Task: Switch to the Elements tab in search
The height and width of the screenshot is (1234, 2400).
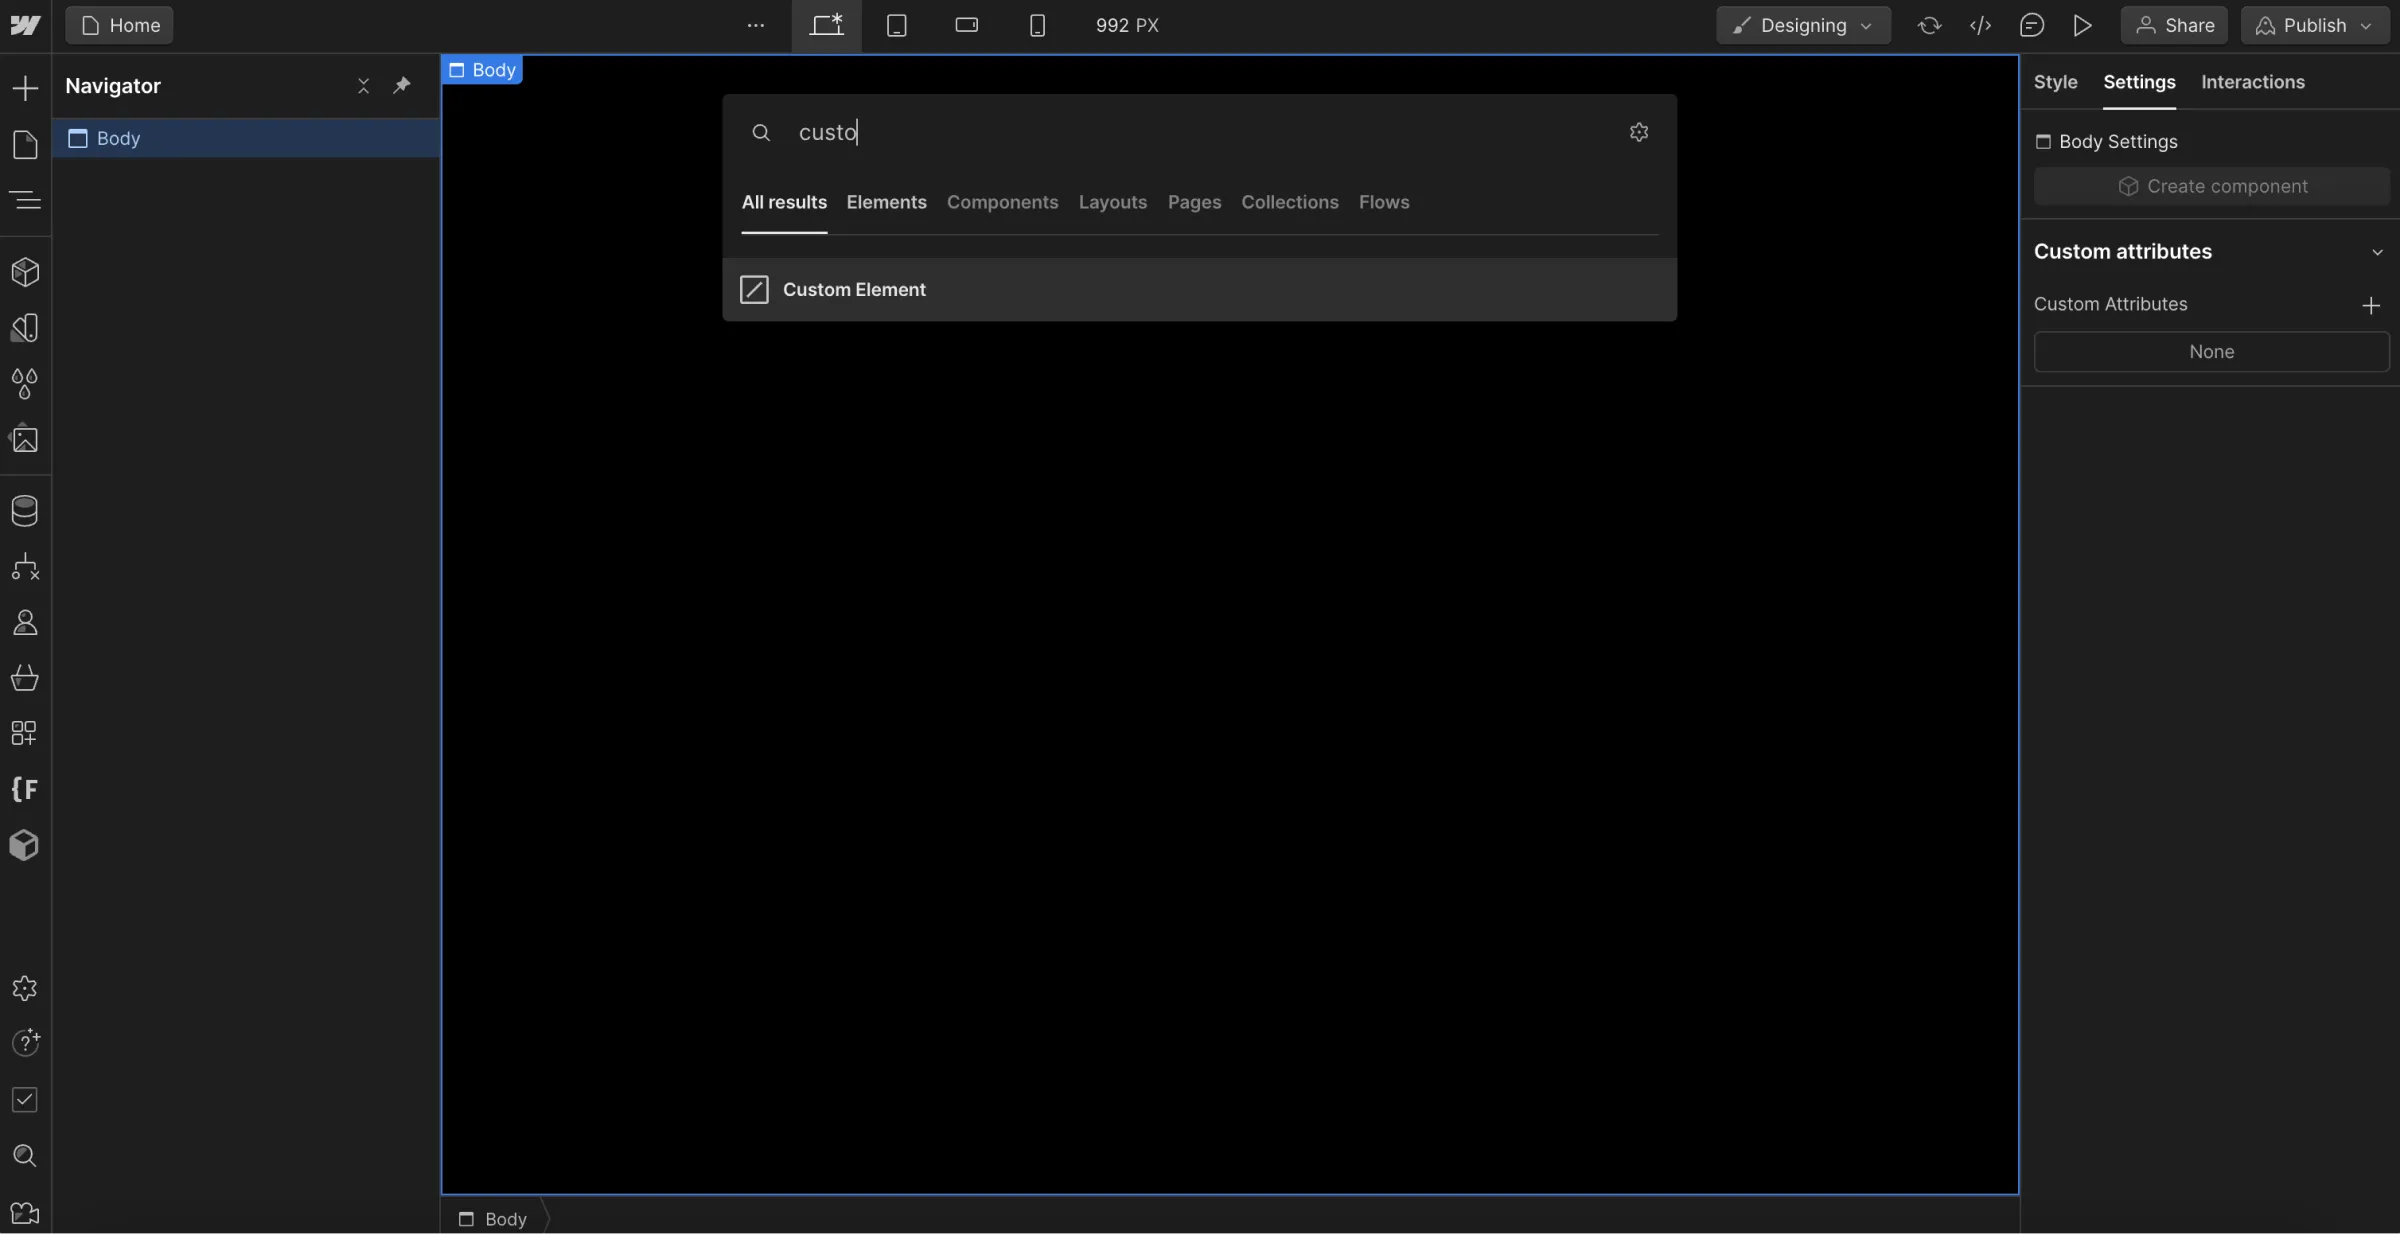Action: point(886,201)
